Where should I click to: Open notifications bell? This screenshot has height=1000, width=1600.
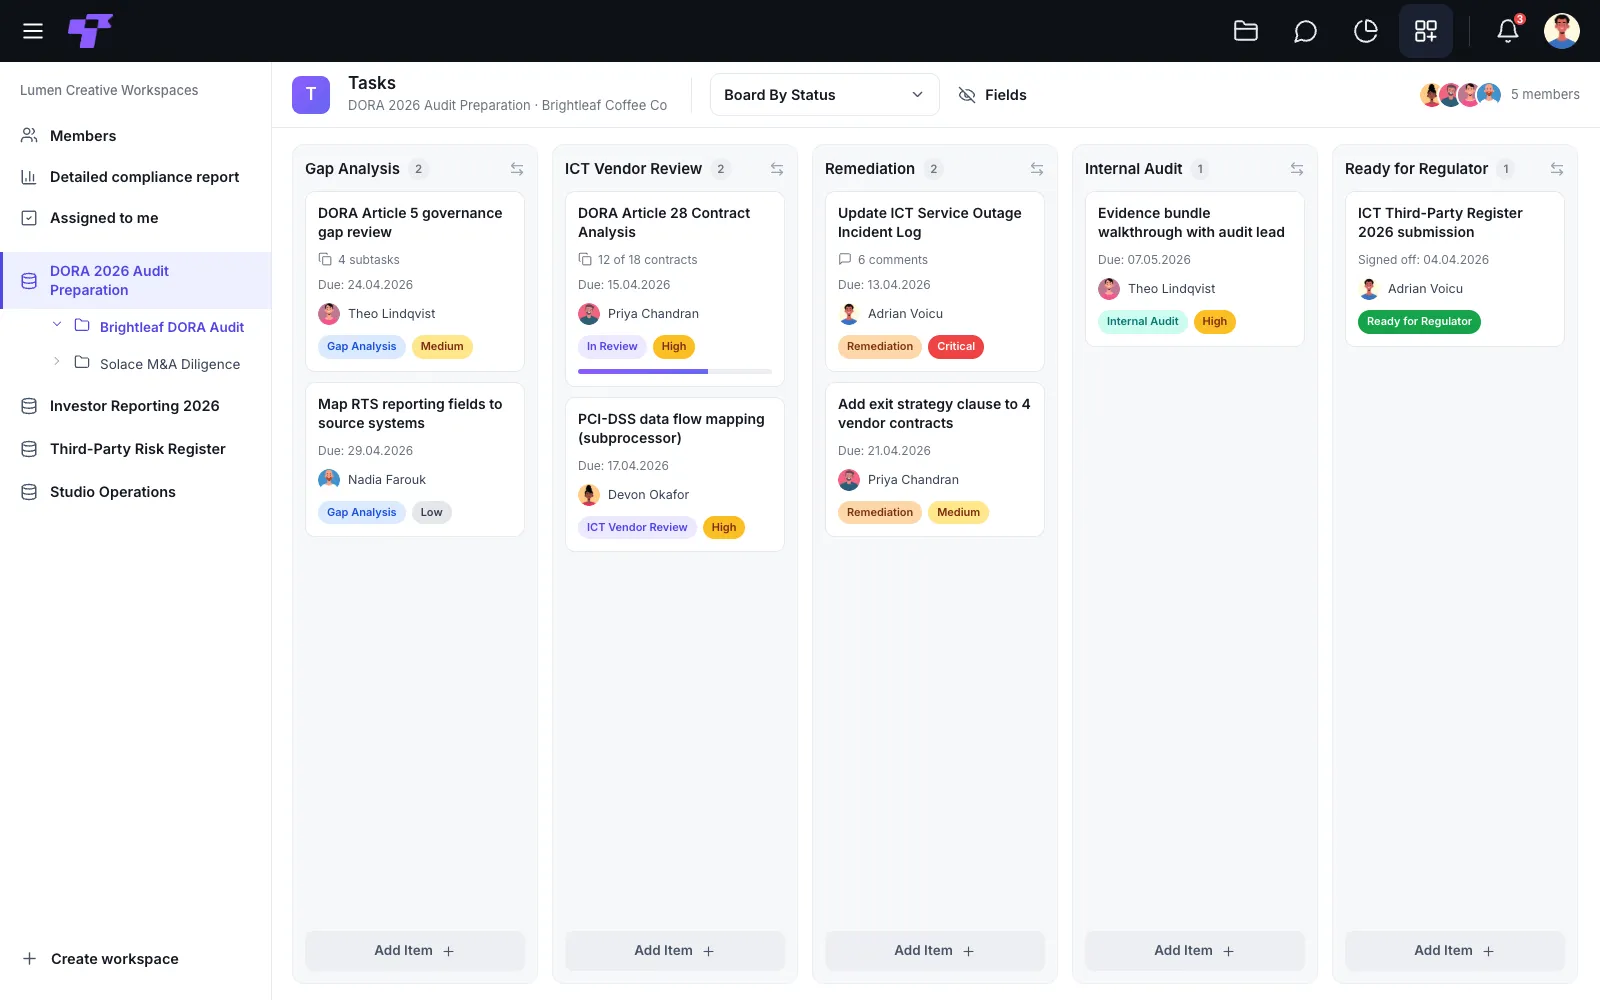coord(1508,31)
